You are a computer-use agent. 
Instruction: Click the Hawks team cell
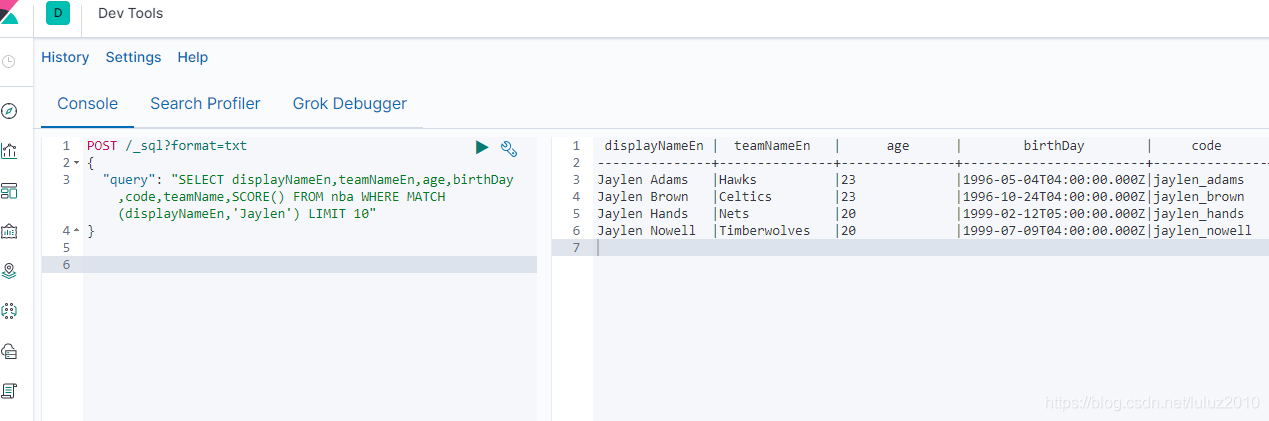coord(738,180)
